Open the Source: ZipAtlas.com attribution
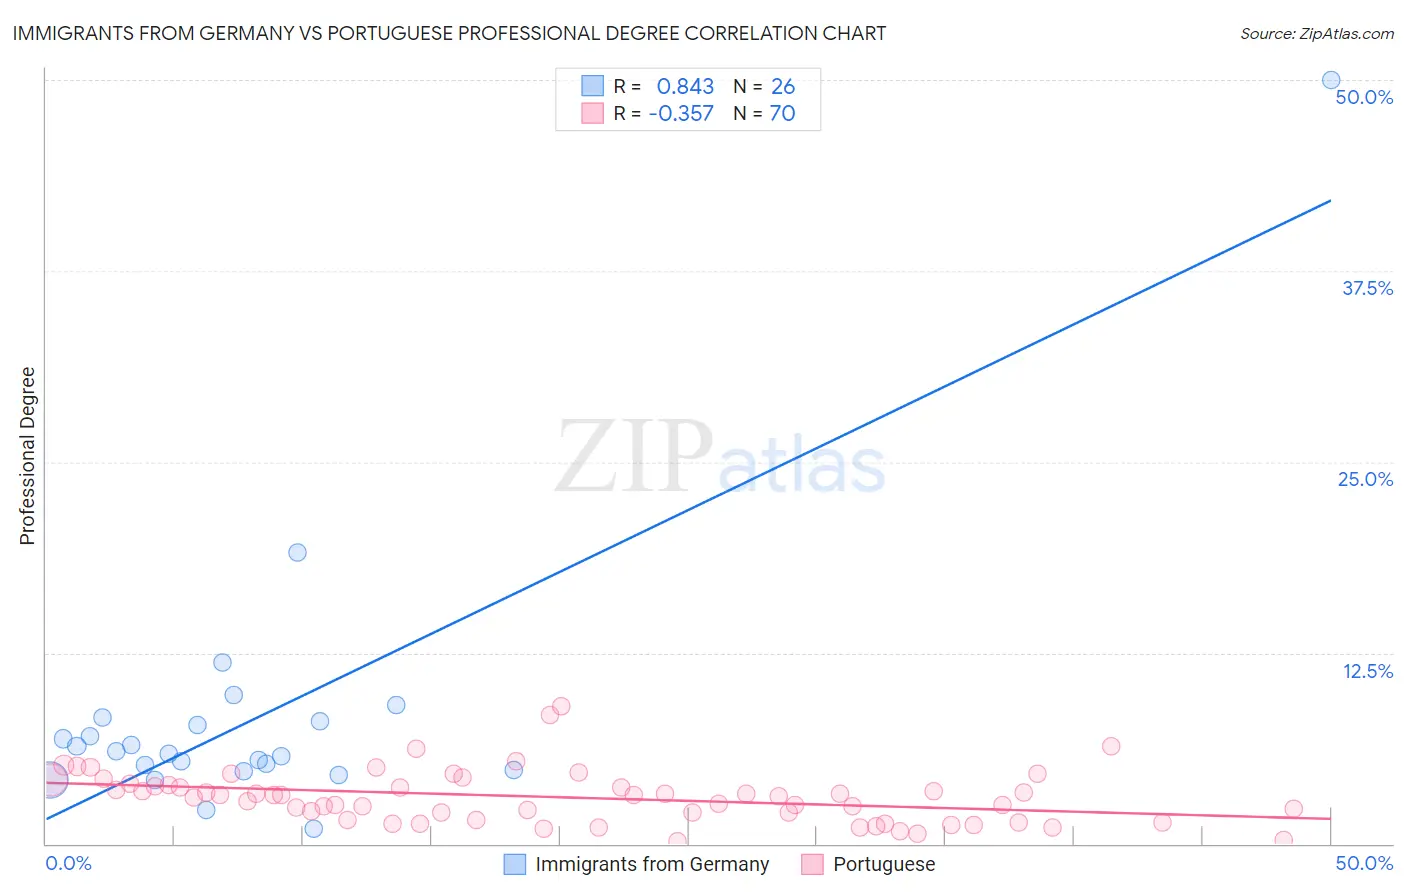The image size is (1406, 892). click(x=1316, y=33)
